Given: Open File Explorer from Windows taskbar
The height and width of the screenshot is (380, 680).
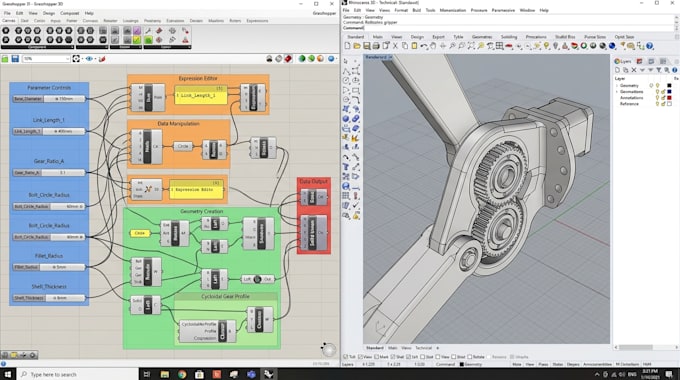Looking at the screenshot, I should (164, 374).
